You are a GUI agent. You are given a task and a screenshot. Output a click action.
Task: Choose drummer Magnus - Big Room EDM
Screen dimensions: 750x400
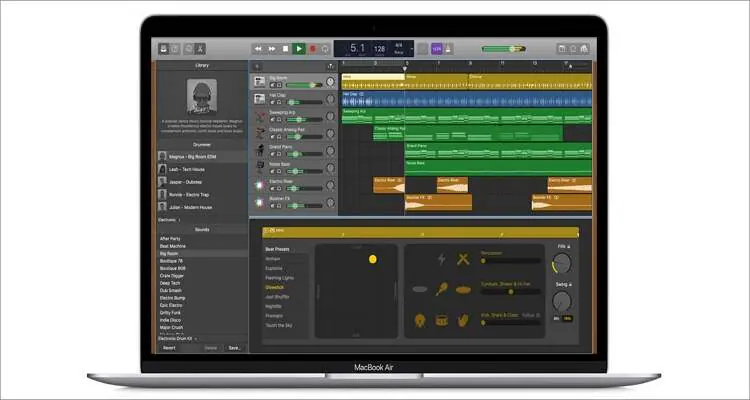(202, 157)
